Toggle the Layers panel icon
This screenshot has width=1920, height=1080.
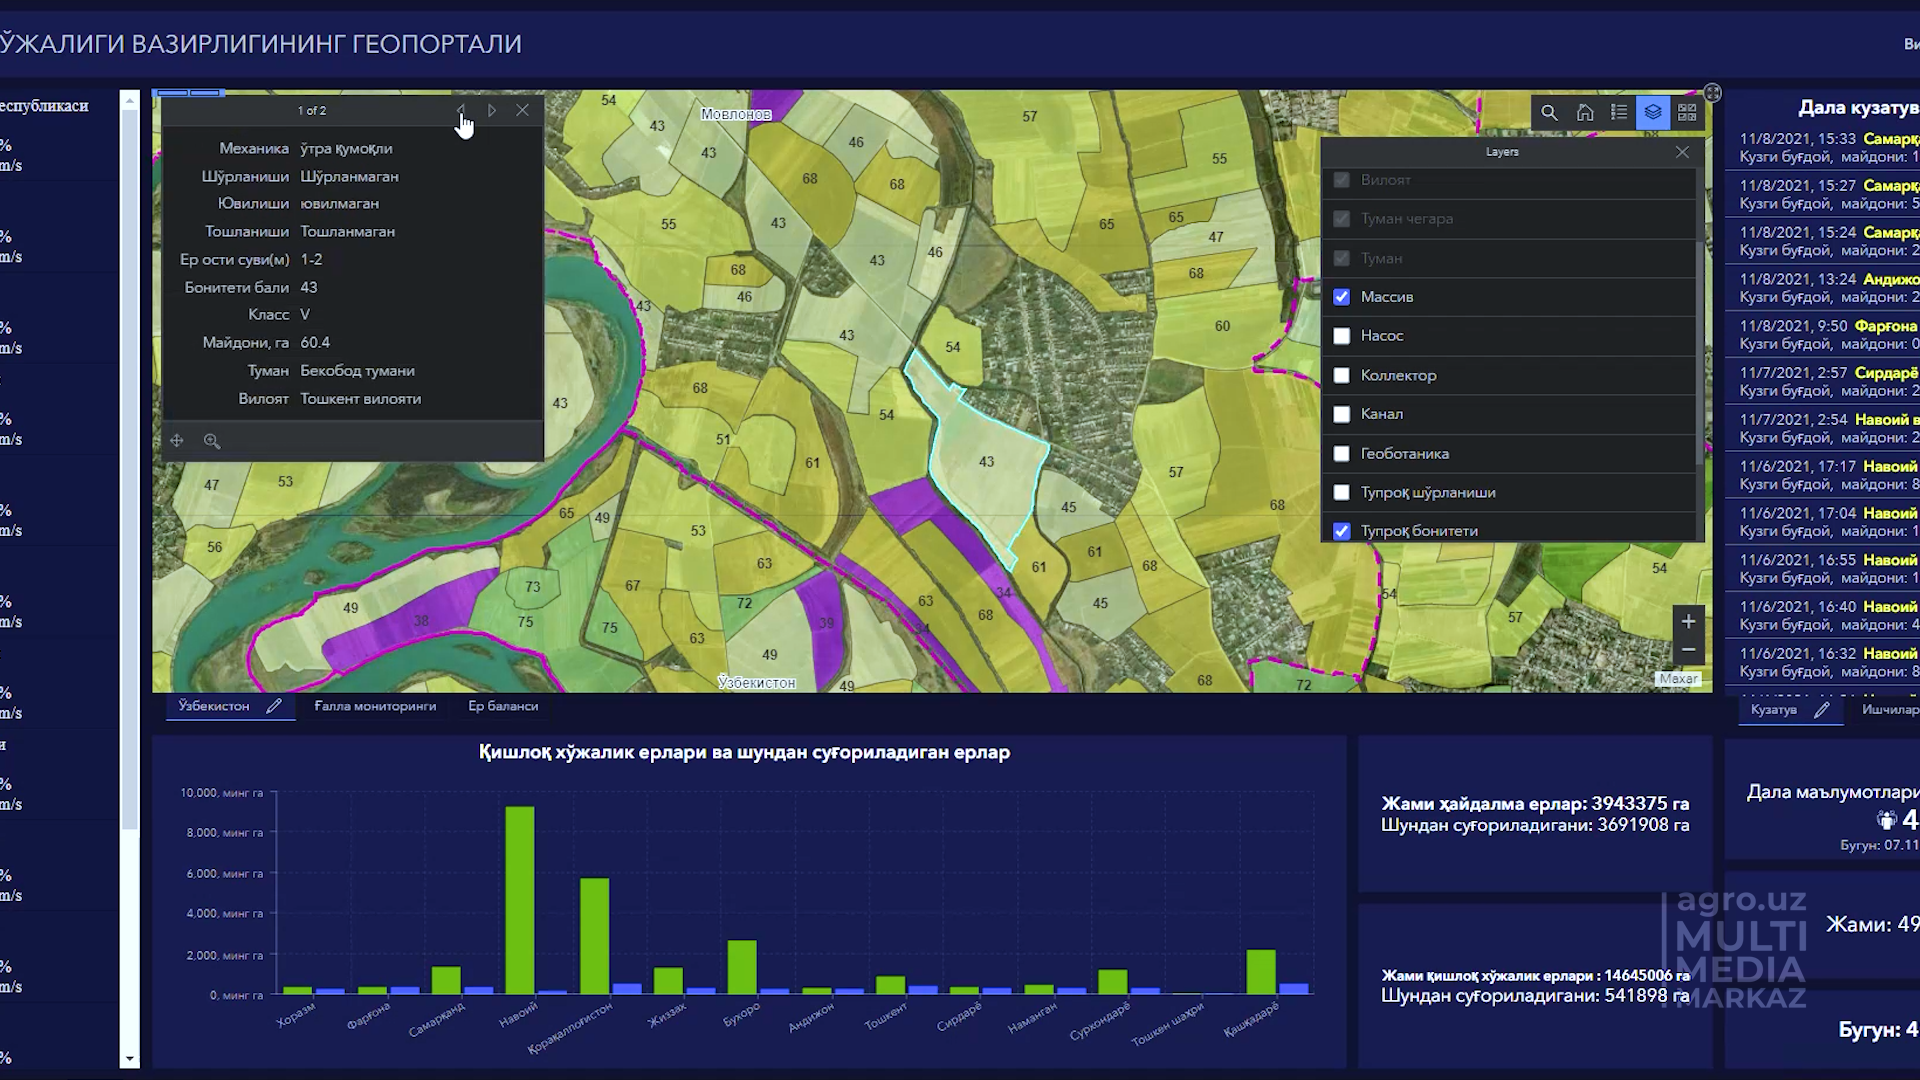(1653, 113)
